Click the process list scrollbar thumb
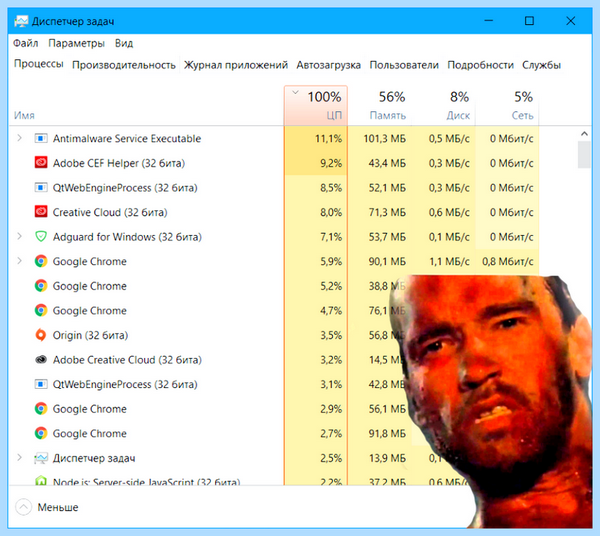 coord(584,154)
